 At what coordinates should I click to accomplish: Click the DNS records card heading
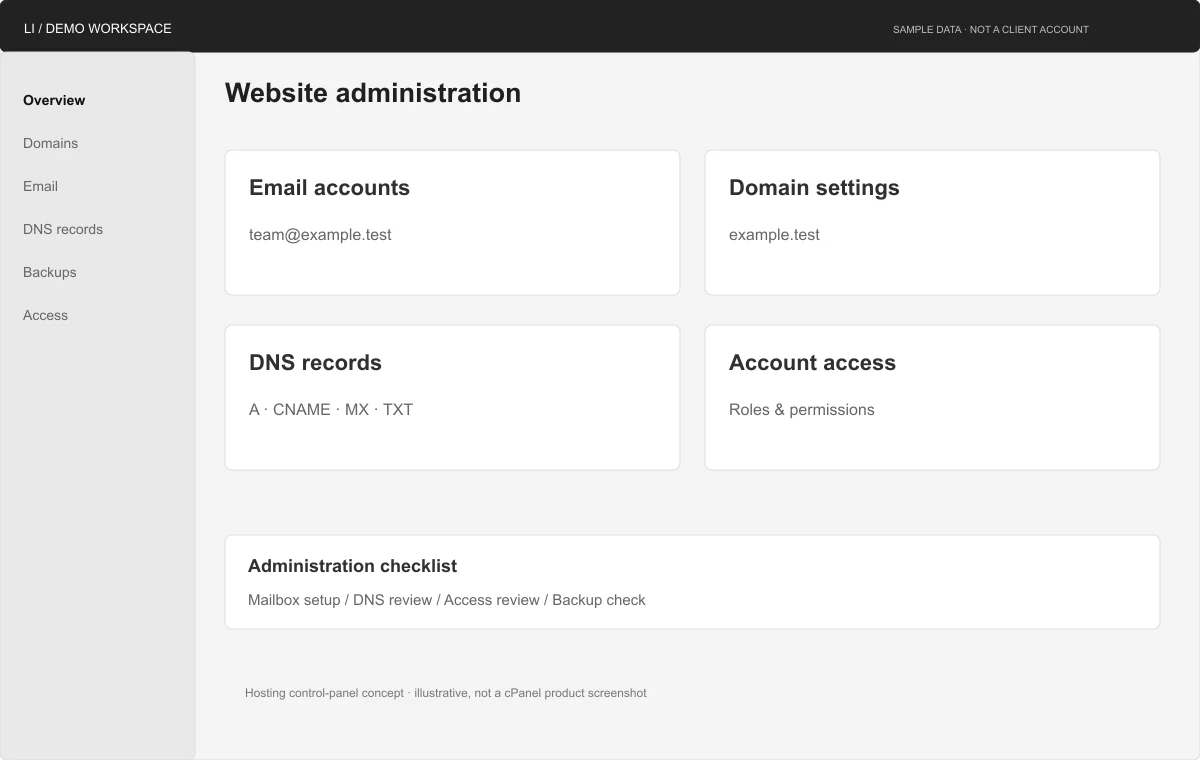(315, 362)
